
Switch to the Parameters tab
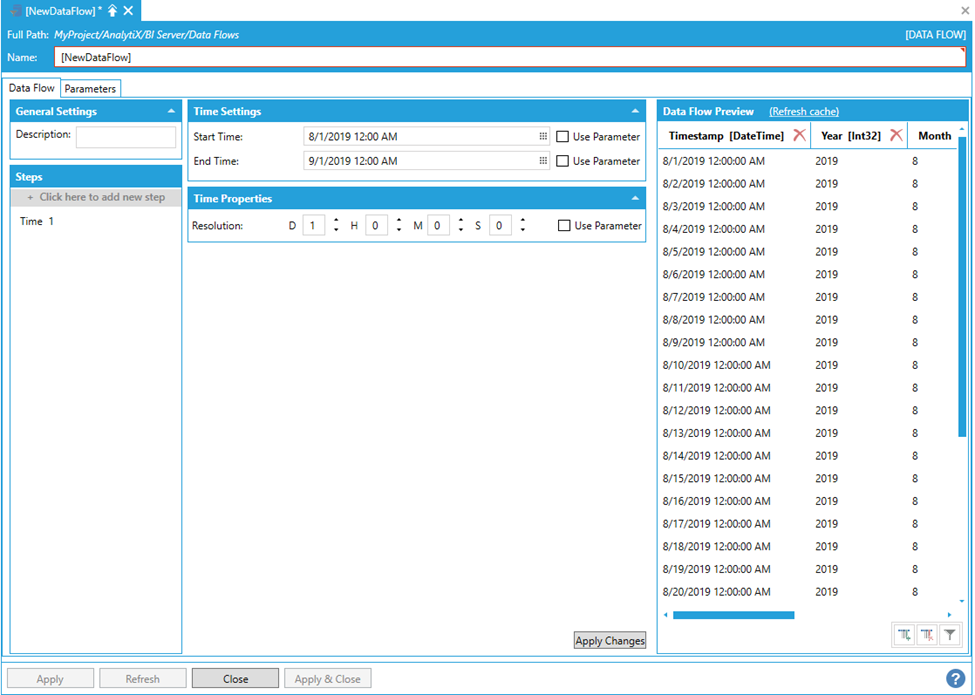(x=90, y=89)
